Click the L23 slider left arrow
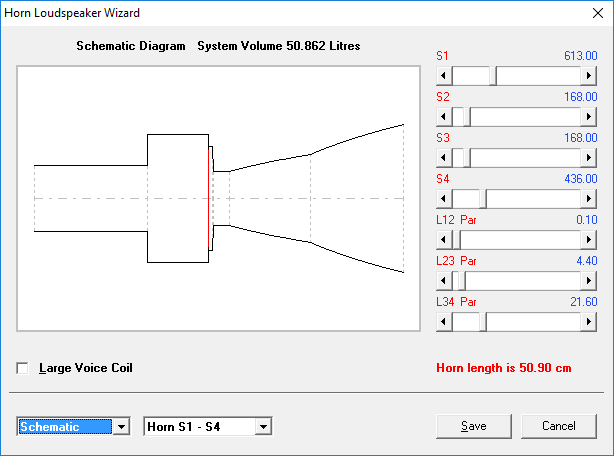Image resolution: width=614 pixels, height=456 pixels. [444, 281]
